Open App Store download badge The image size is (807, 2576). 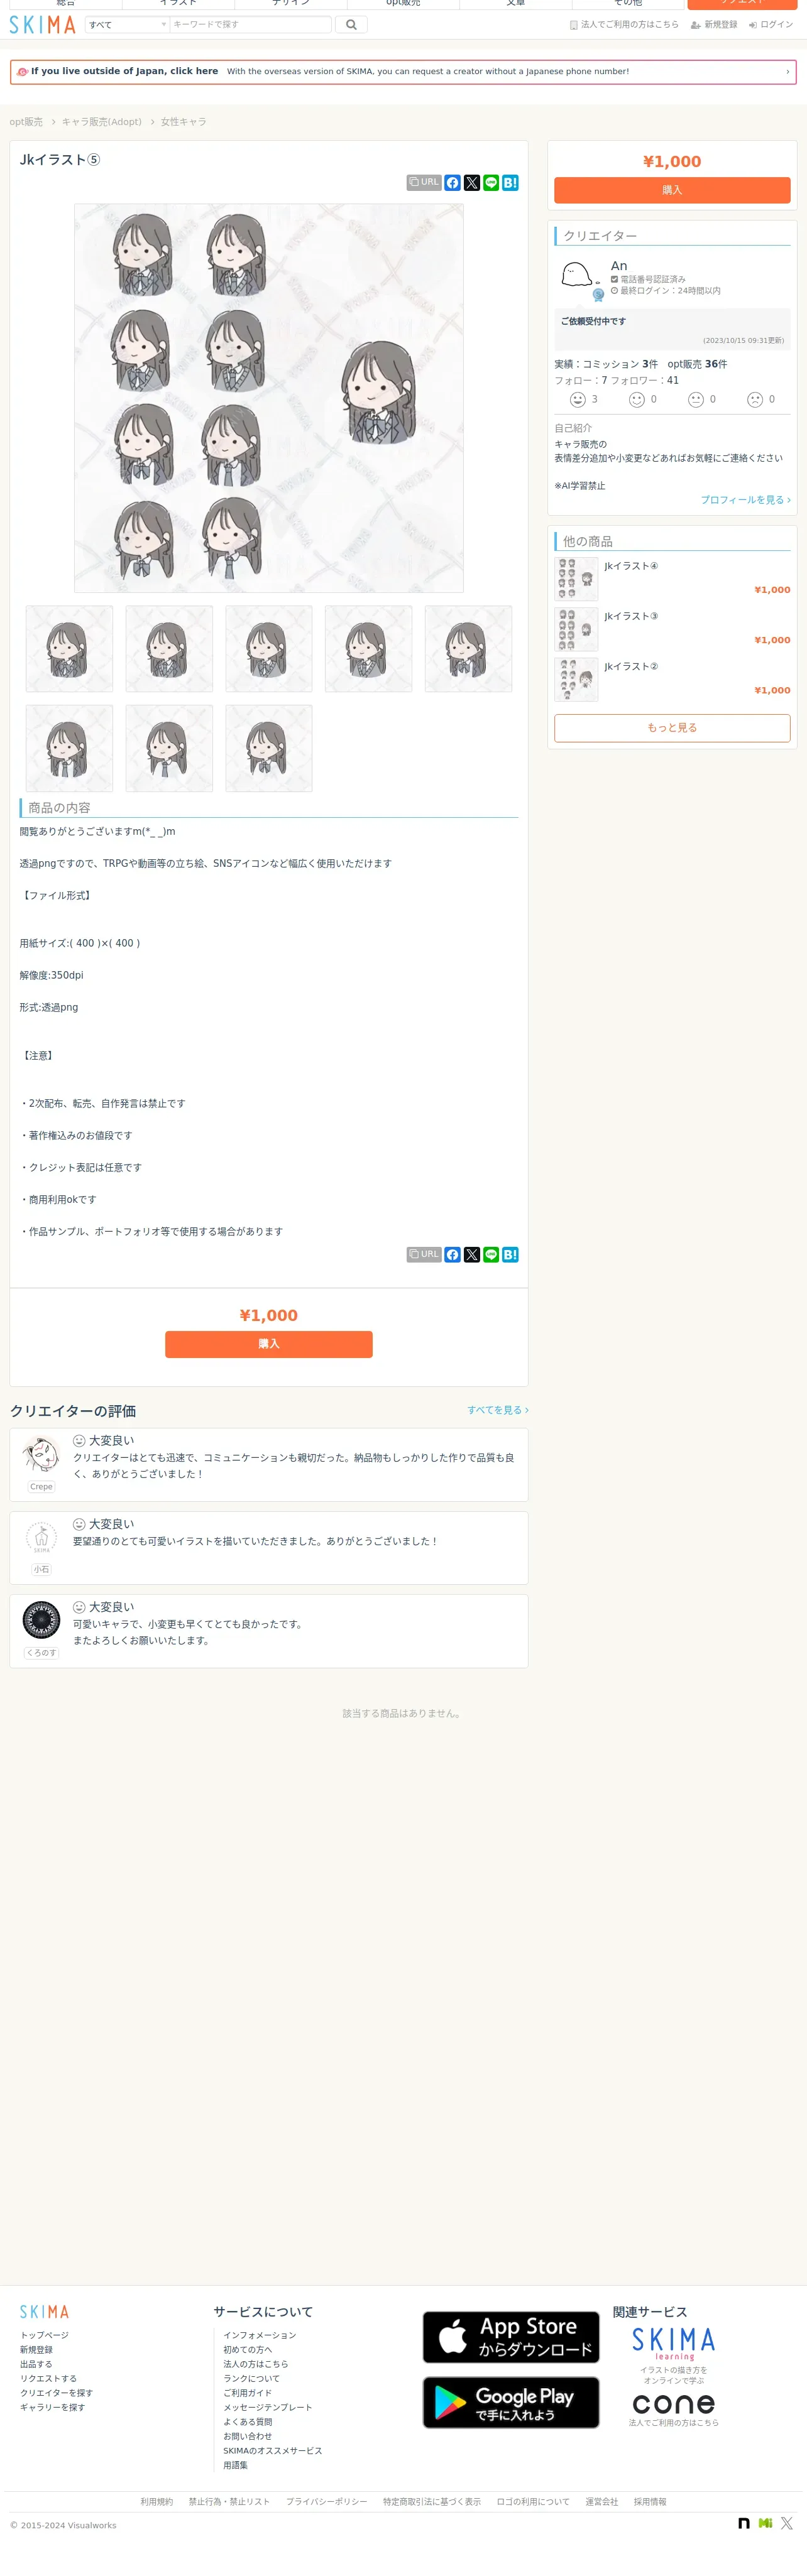(x=511, y=2337)
